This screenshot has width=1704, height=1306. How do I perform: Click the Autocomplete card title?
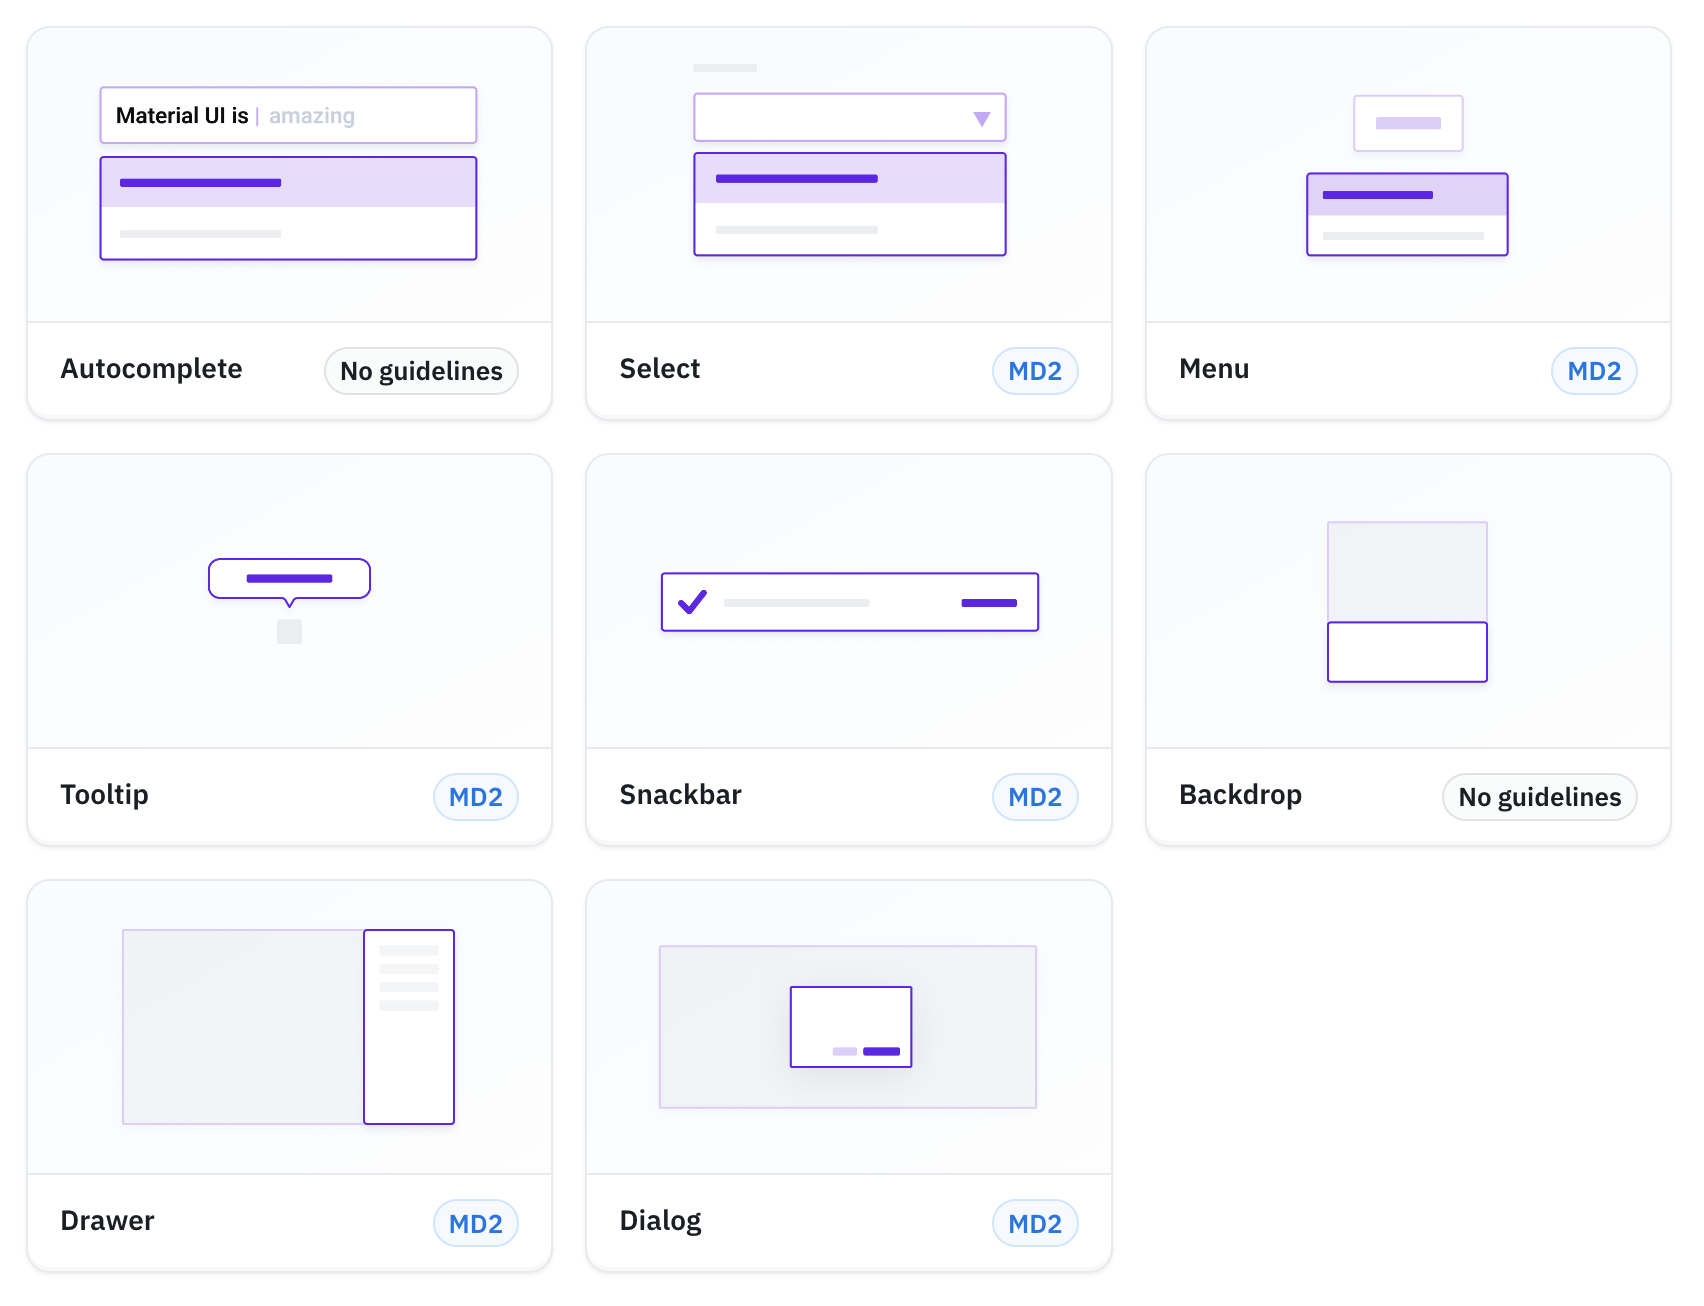pyautogui.click(x=151, y=369)
